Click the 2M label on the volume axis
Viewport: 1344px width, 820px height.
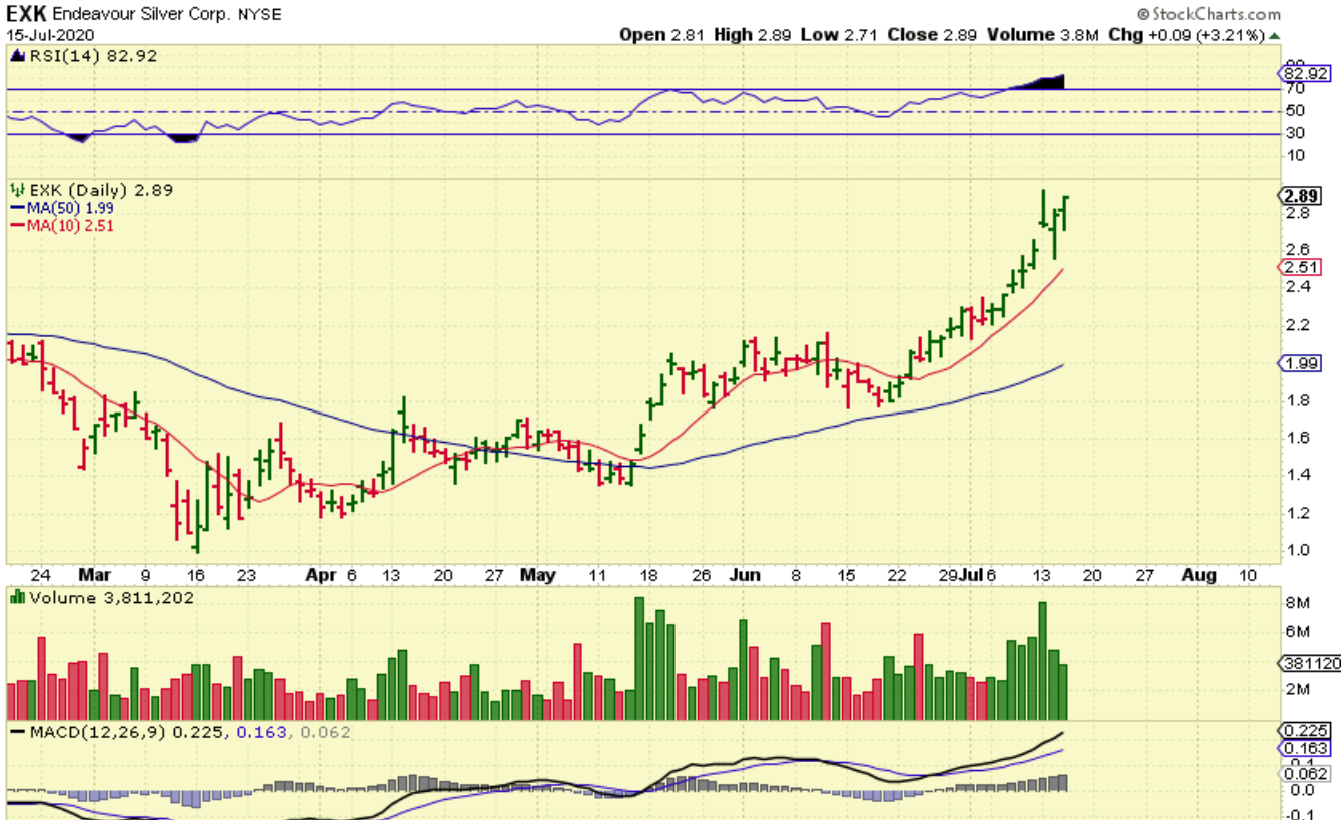point(1296,689)
